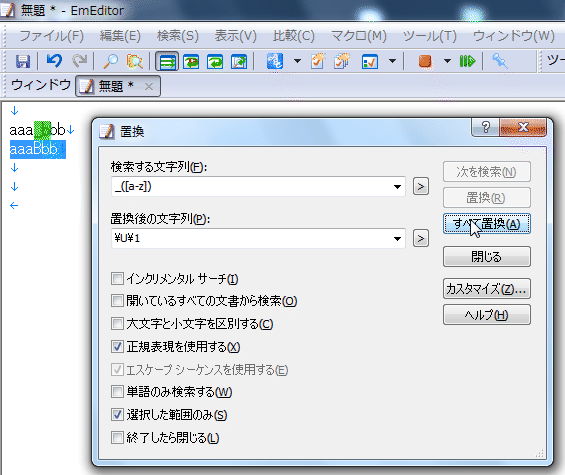Enable 終了したら閉じる checkbox
The height and width of the screenshot is (475, 565).
click(x=117, y=438)
